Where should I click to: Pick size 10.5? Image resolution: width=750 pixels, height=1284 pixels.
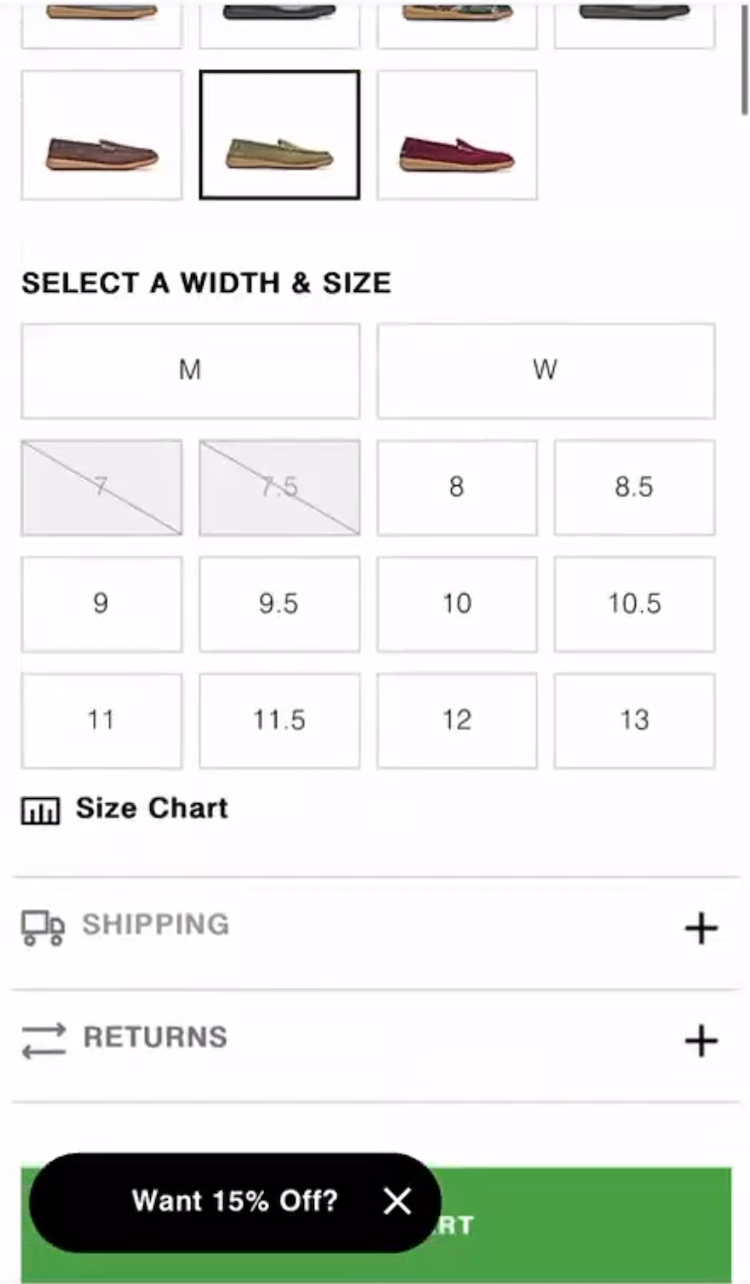point(634,604)
